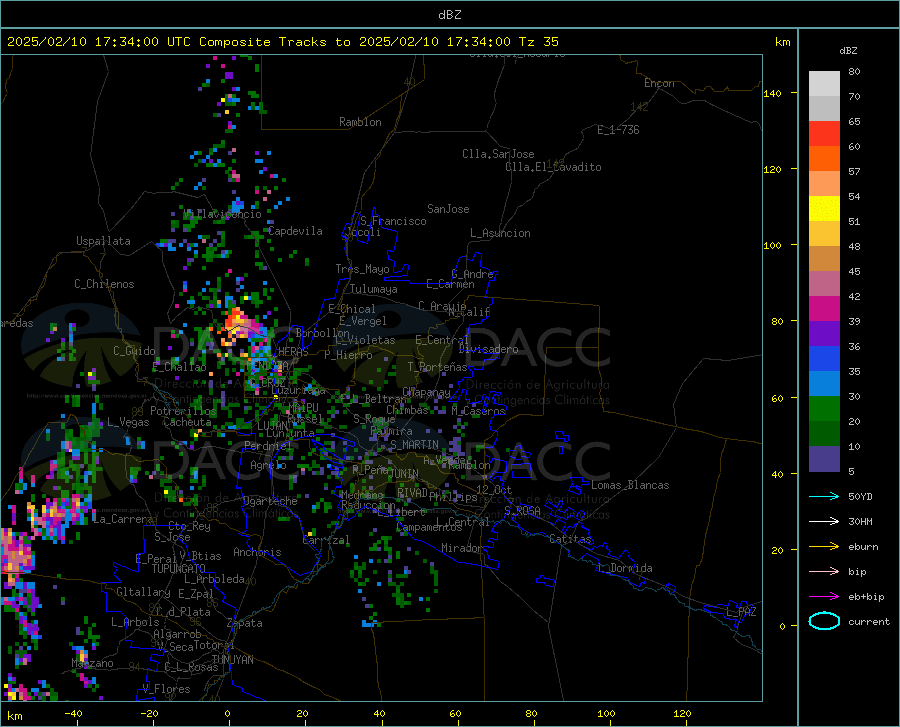Click the 'TUPUNGATO' map label
Screen dimensions: 900x727
(179, 569)
